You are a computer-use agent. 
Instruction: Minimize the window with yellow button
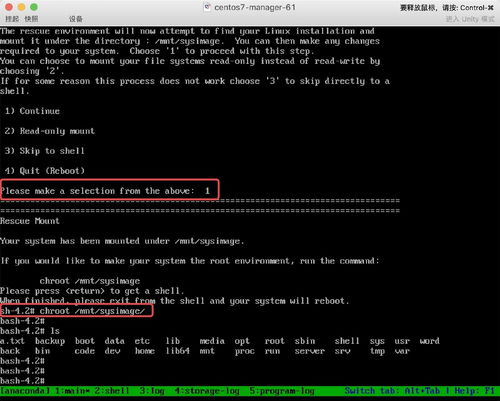pos(21,7)
